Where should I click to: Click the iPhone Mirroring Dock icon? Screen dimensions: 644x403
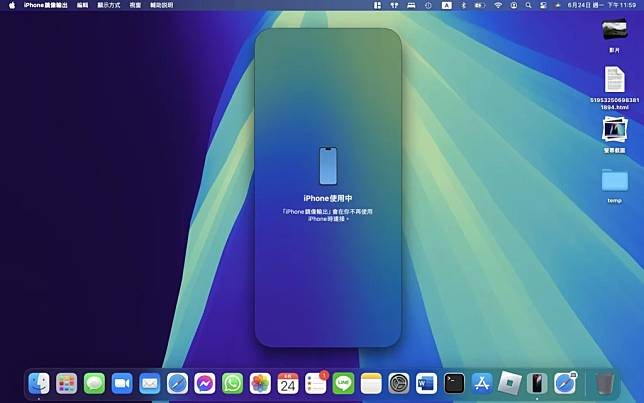[x=537, y=383]
